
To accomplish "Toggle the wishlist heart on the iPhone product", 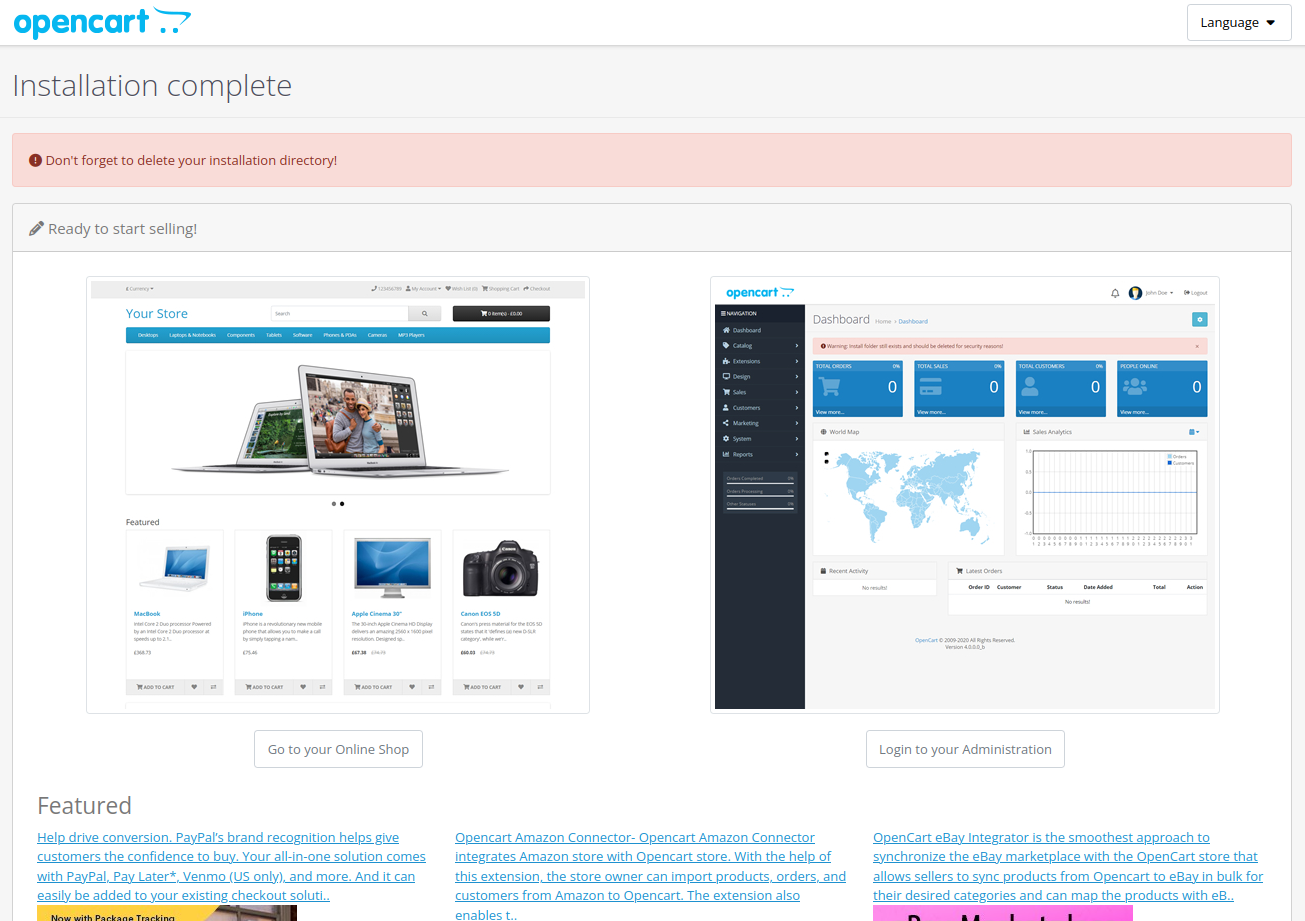I will (303, 687).
